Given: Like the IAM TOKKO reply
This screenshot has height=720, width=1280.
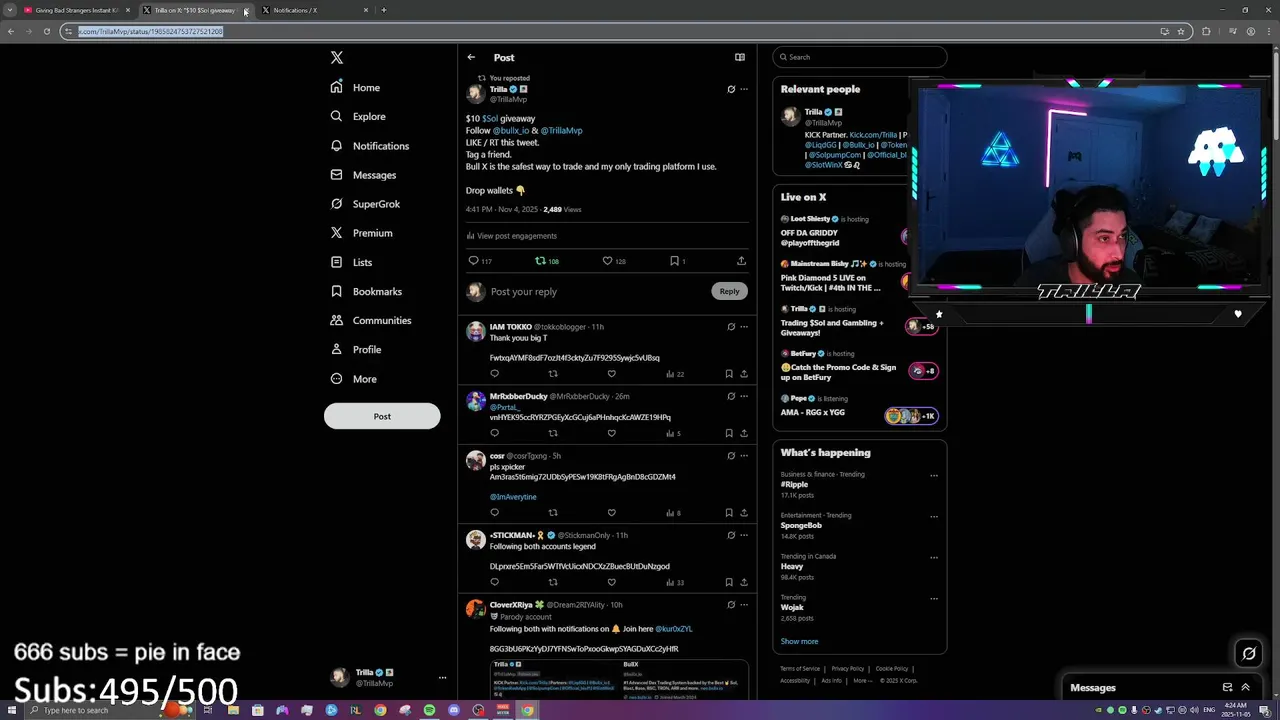Looking at the screenshot, I should [612, 374].
